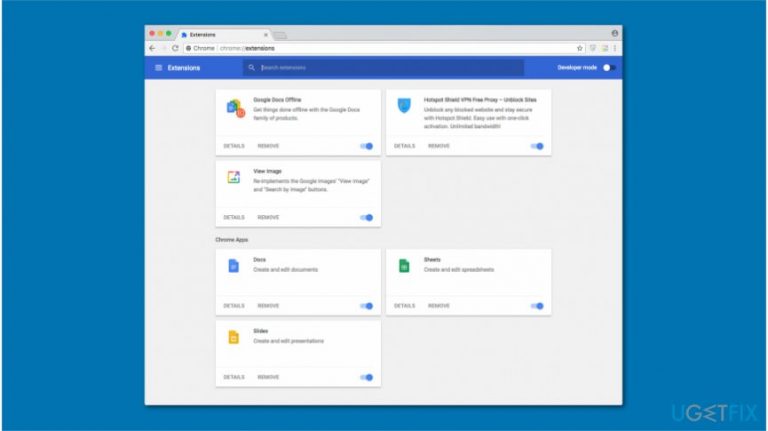Remove the Slides app
Screen dimensions: 768x431
pyautogui.click(x=268, y=377)
